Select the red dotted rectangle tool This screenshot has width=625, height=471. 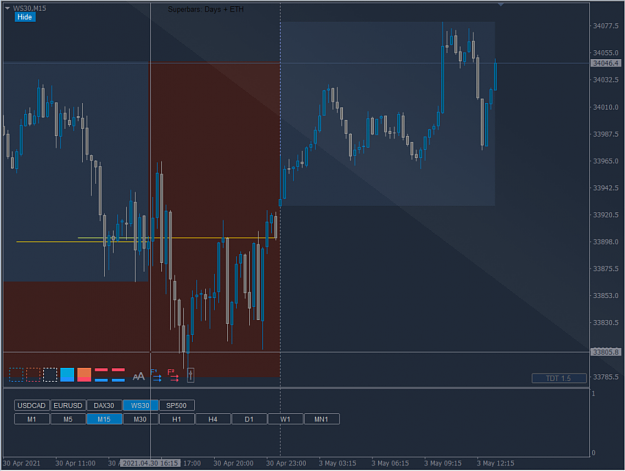point(33,375)
